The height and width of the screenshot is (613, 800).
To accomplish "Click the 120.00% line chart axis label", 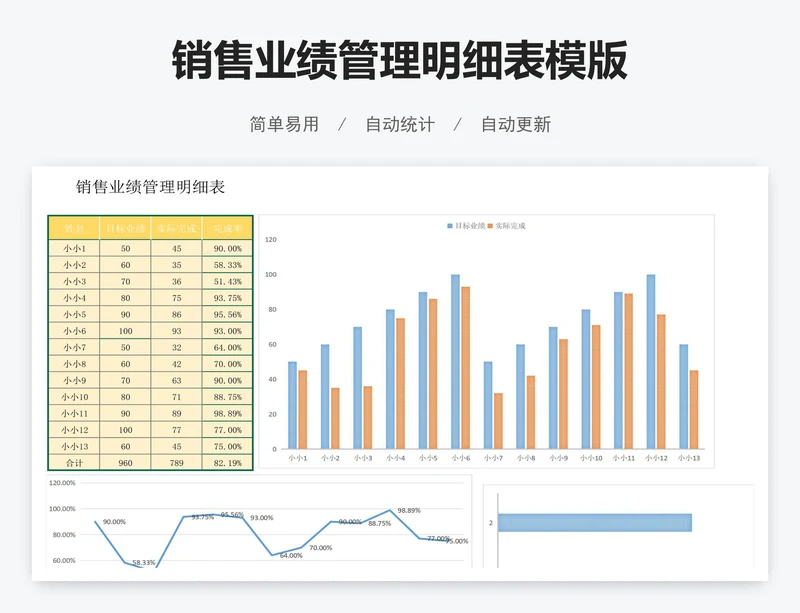I will (x=62, y=483).
